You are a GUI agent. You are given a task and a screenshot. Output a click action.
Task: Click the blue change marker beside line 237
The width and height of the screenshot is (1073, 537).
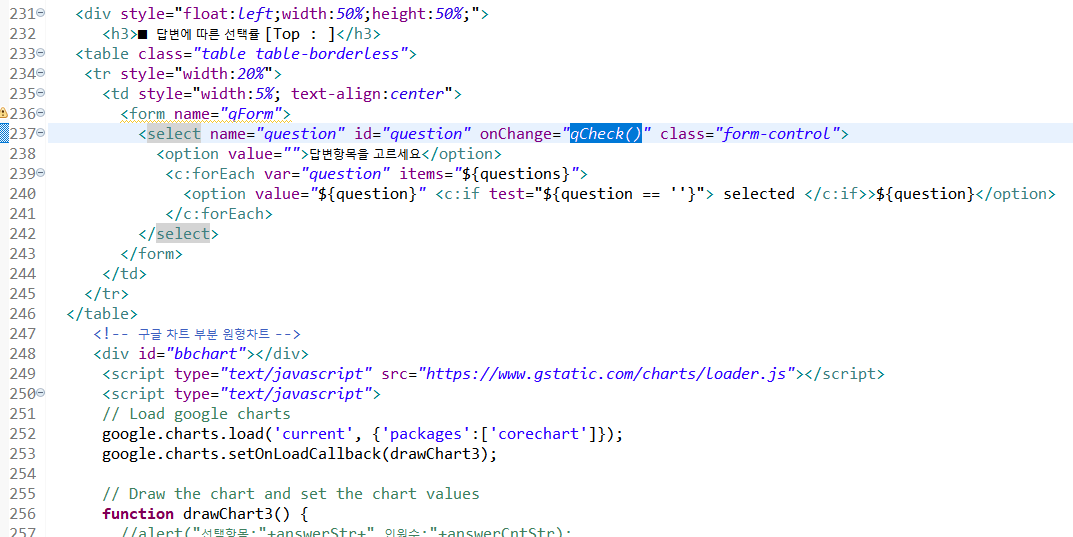pyautogui.click(x=3, y=133)
